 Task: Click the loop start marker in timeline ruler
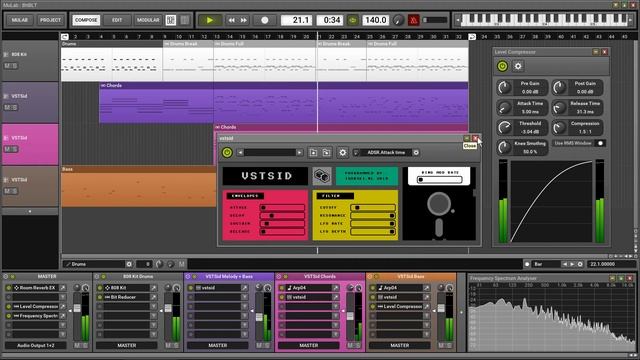click(x=64, y=37)
